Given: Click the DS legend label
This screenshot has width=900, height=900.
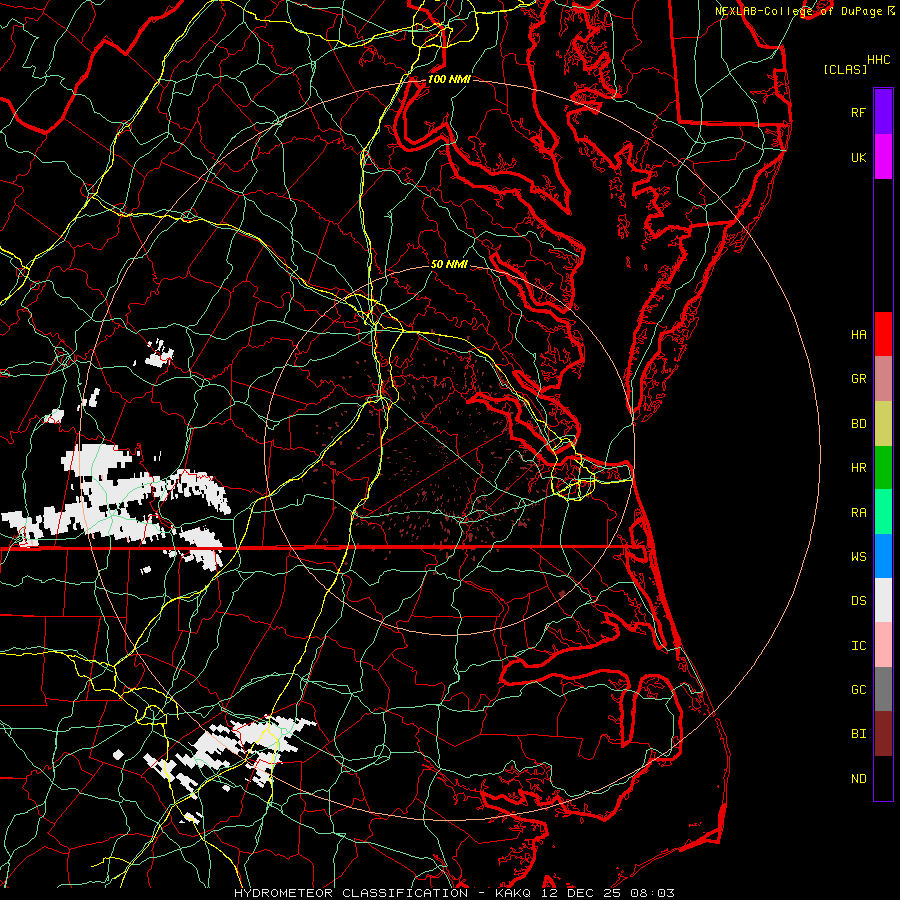Looking at the screenshot, I should click(x=858, y=600).
